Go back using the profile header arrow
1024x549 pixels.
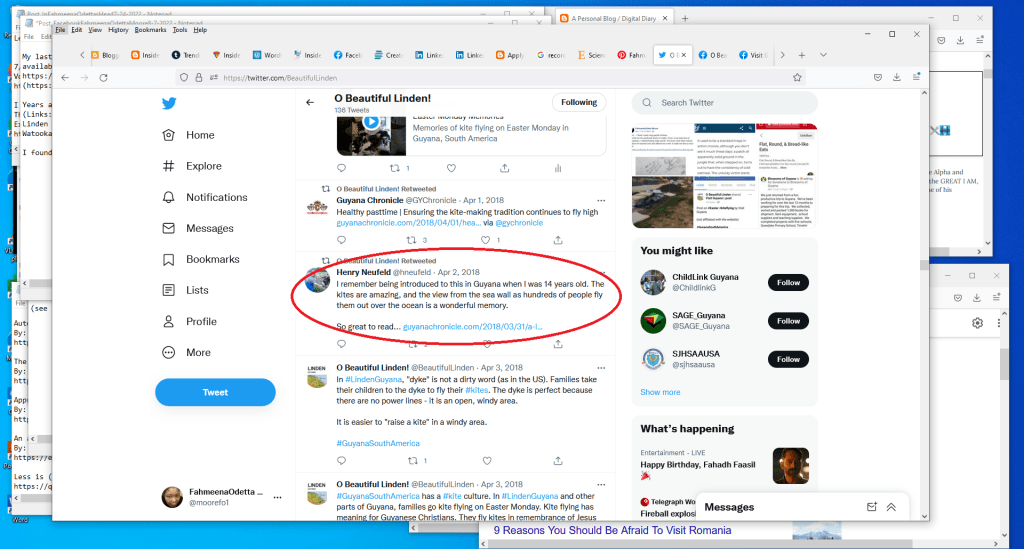tap(311, 102)
